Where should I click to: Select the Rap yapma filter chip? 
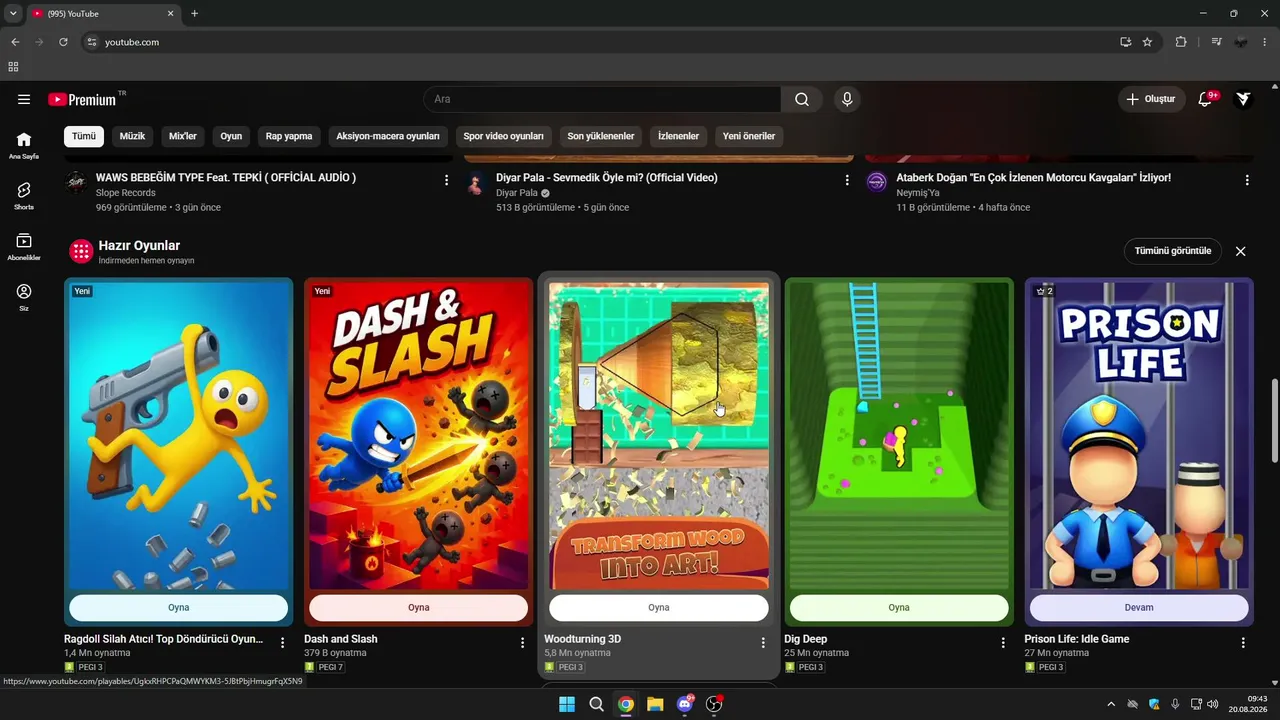coord(289,136)
